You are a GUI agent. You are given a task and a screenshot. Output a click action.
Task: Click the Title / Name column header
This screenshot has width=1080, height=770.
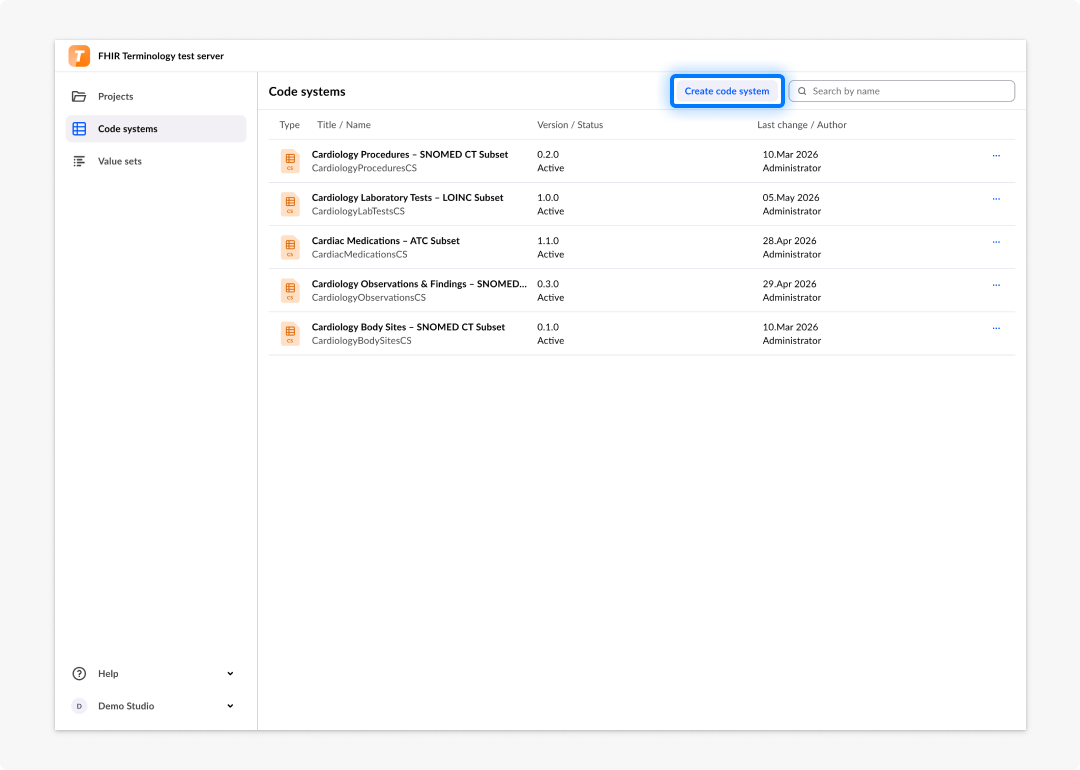coord(344,125)
